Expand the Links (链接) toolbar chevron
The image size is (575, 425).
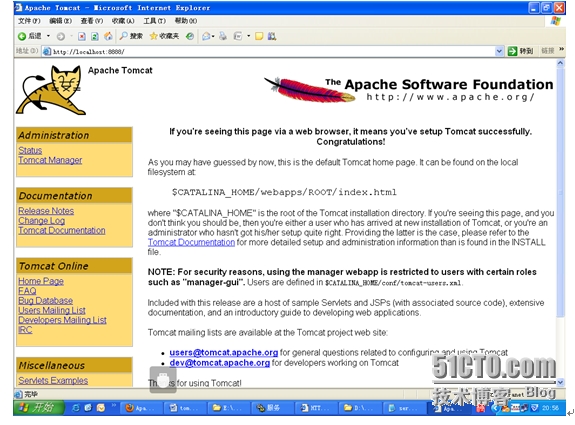click(561, 50)
